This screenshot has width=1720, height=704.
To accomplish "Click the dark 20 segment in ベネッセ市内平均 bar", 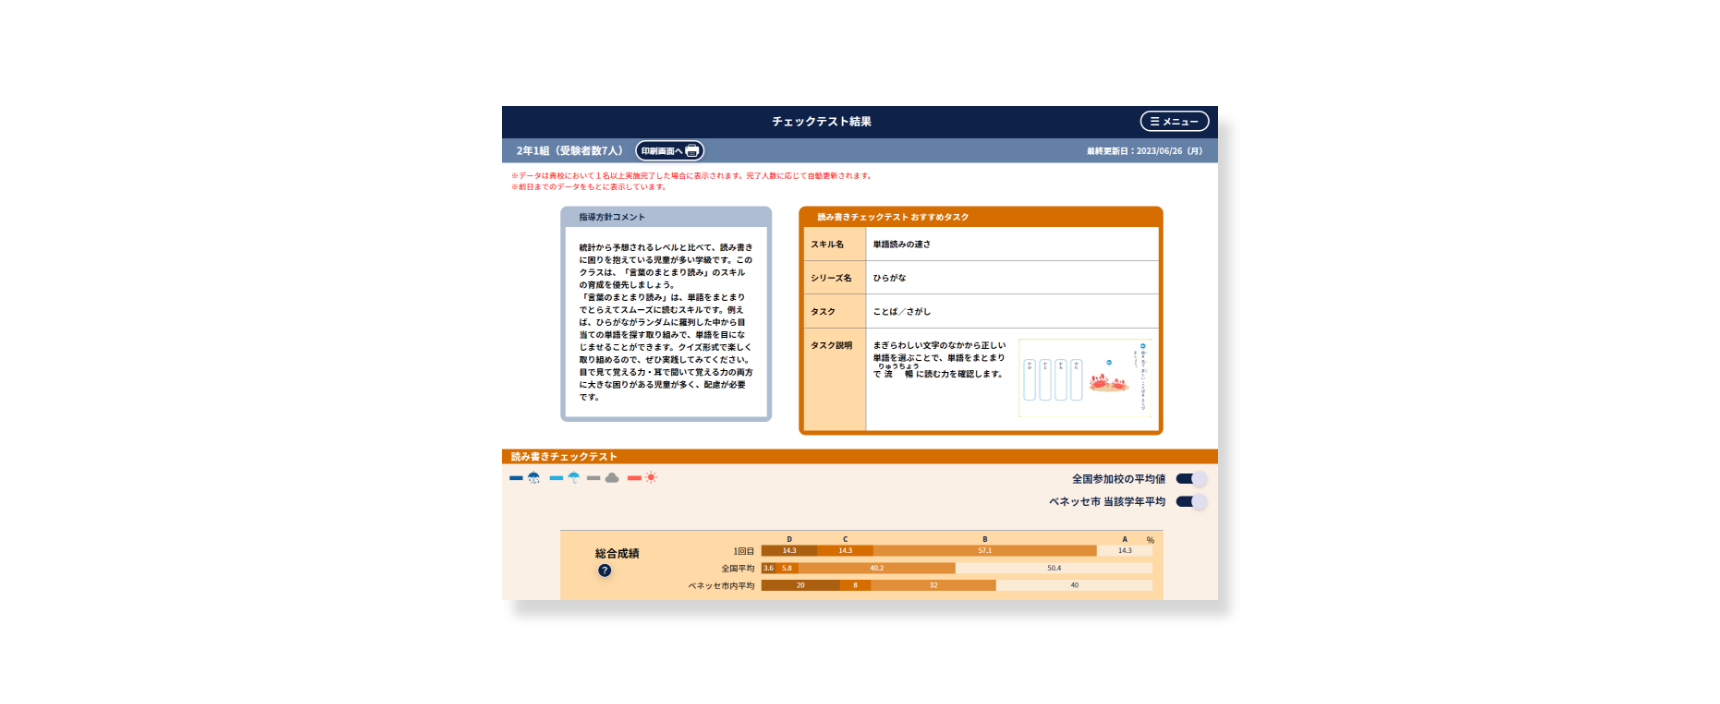I will tap(800, 586).
